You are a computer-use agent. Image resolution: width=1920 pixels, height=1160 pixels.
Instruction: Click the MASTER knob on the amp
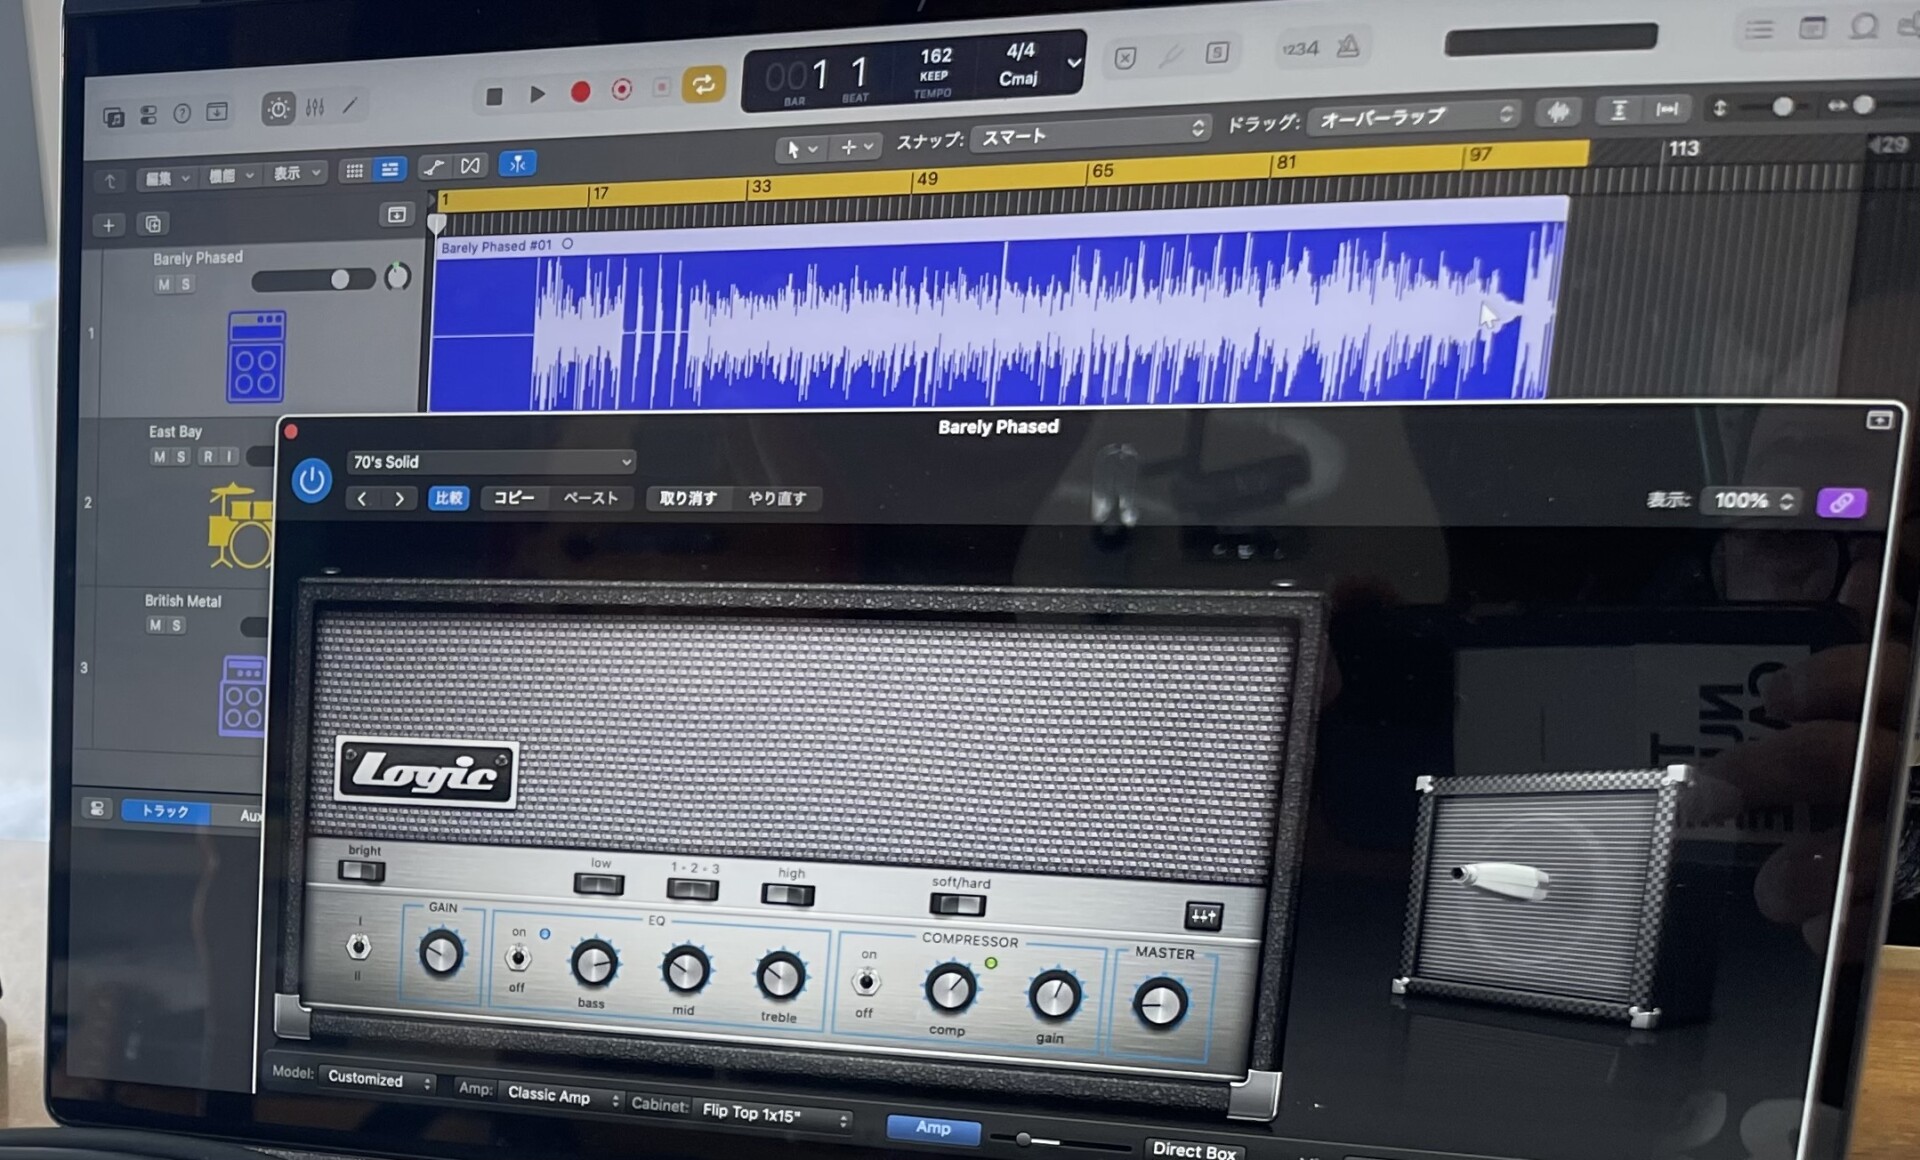1160,1003
